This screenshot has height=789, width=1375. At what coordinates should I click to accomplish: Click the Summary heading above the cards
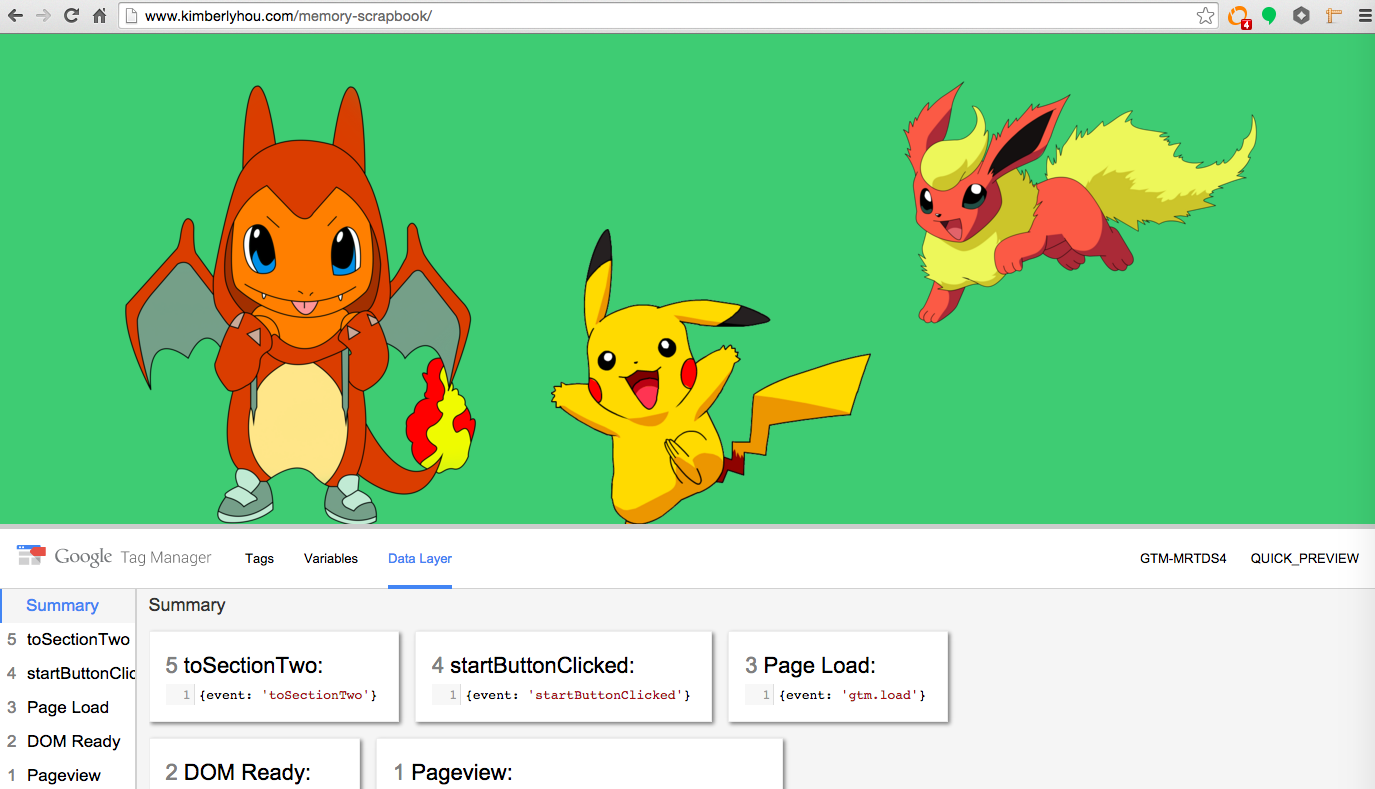pos(187,605)
